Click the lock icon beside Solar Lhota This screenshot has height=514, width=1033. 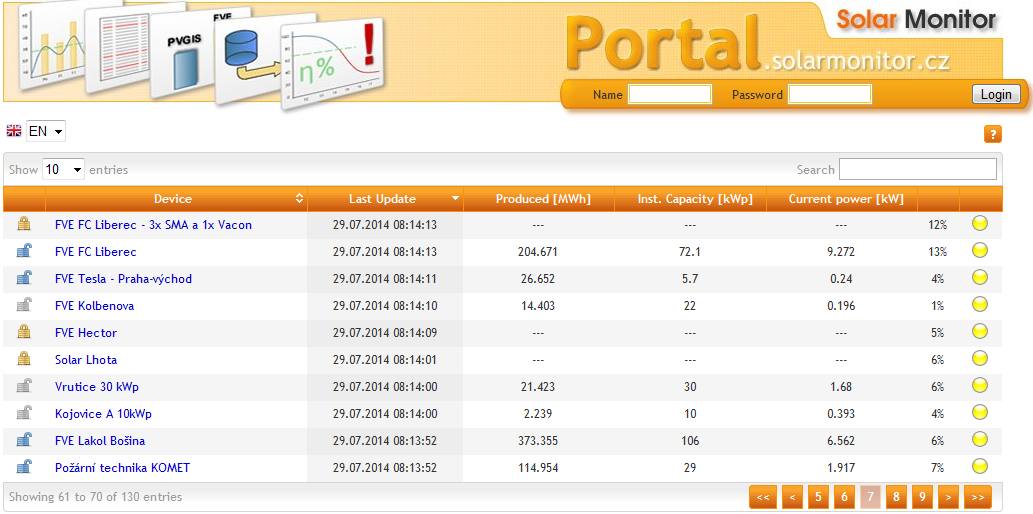pos(24,359)
